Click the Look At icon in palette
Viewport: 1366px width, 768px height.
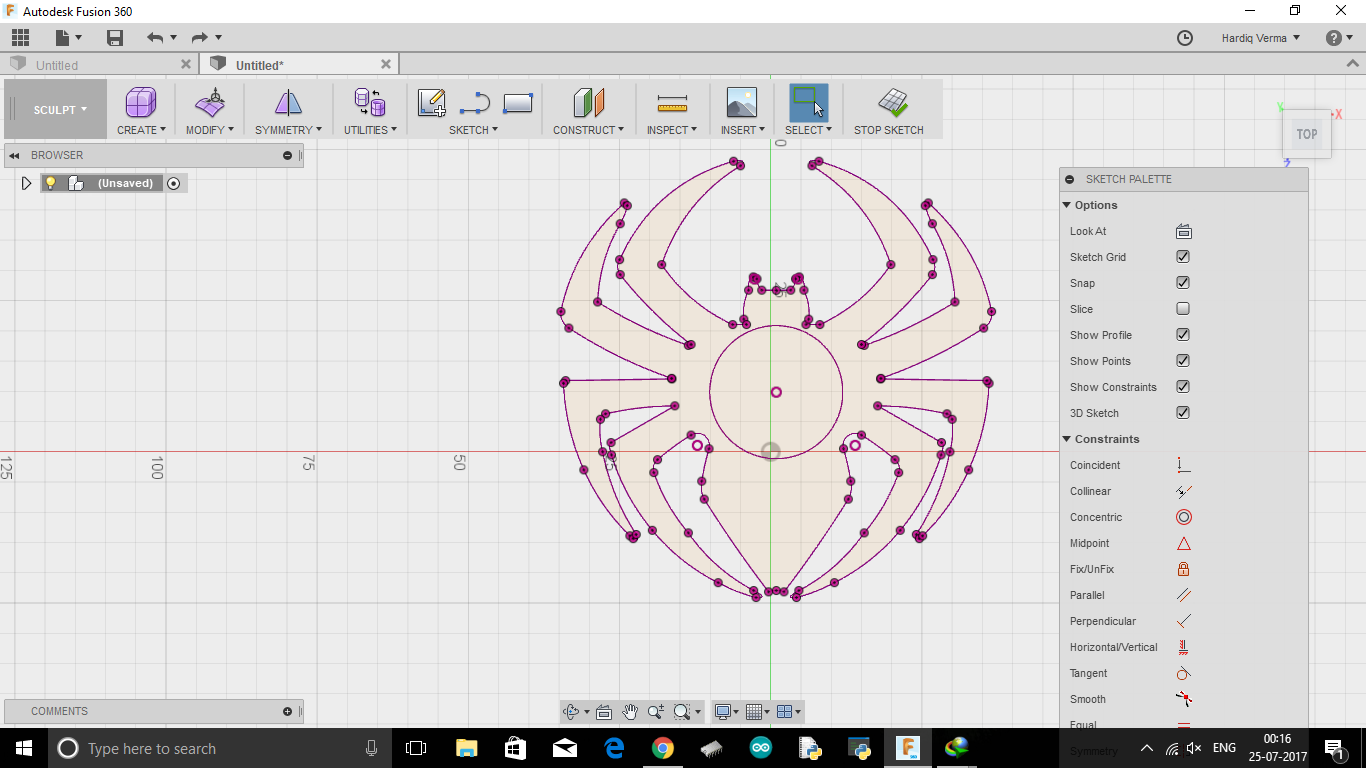tap(1184, 231)
